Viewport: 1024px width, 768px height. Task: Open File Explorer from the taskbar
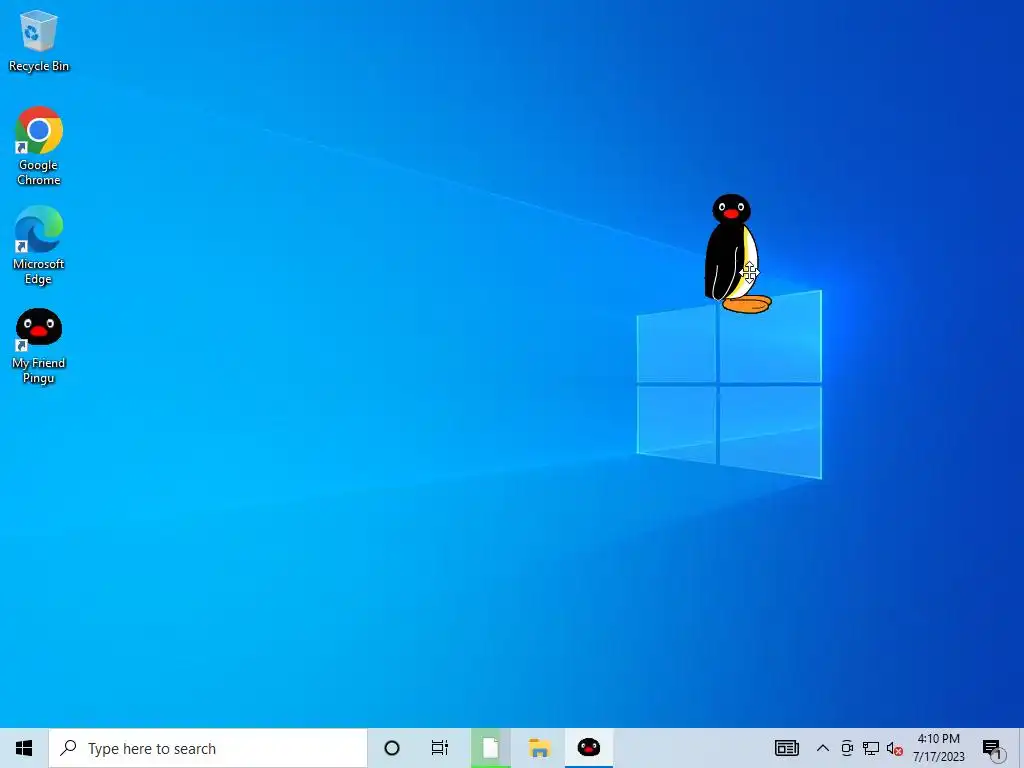tap(539, 748)
